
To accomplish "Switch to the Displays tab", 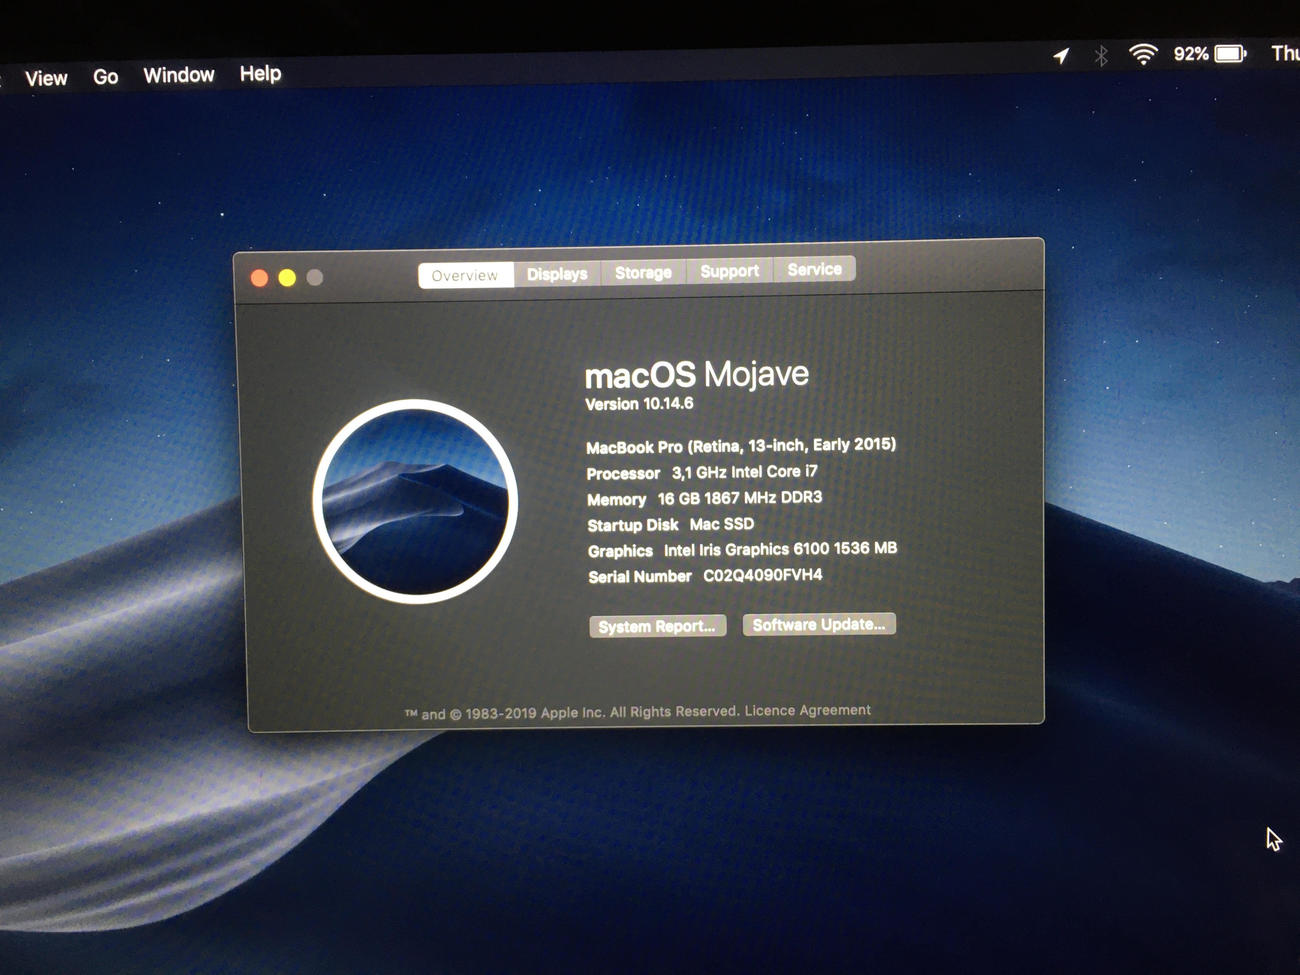I will click(557, 274).
